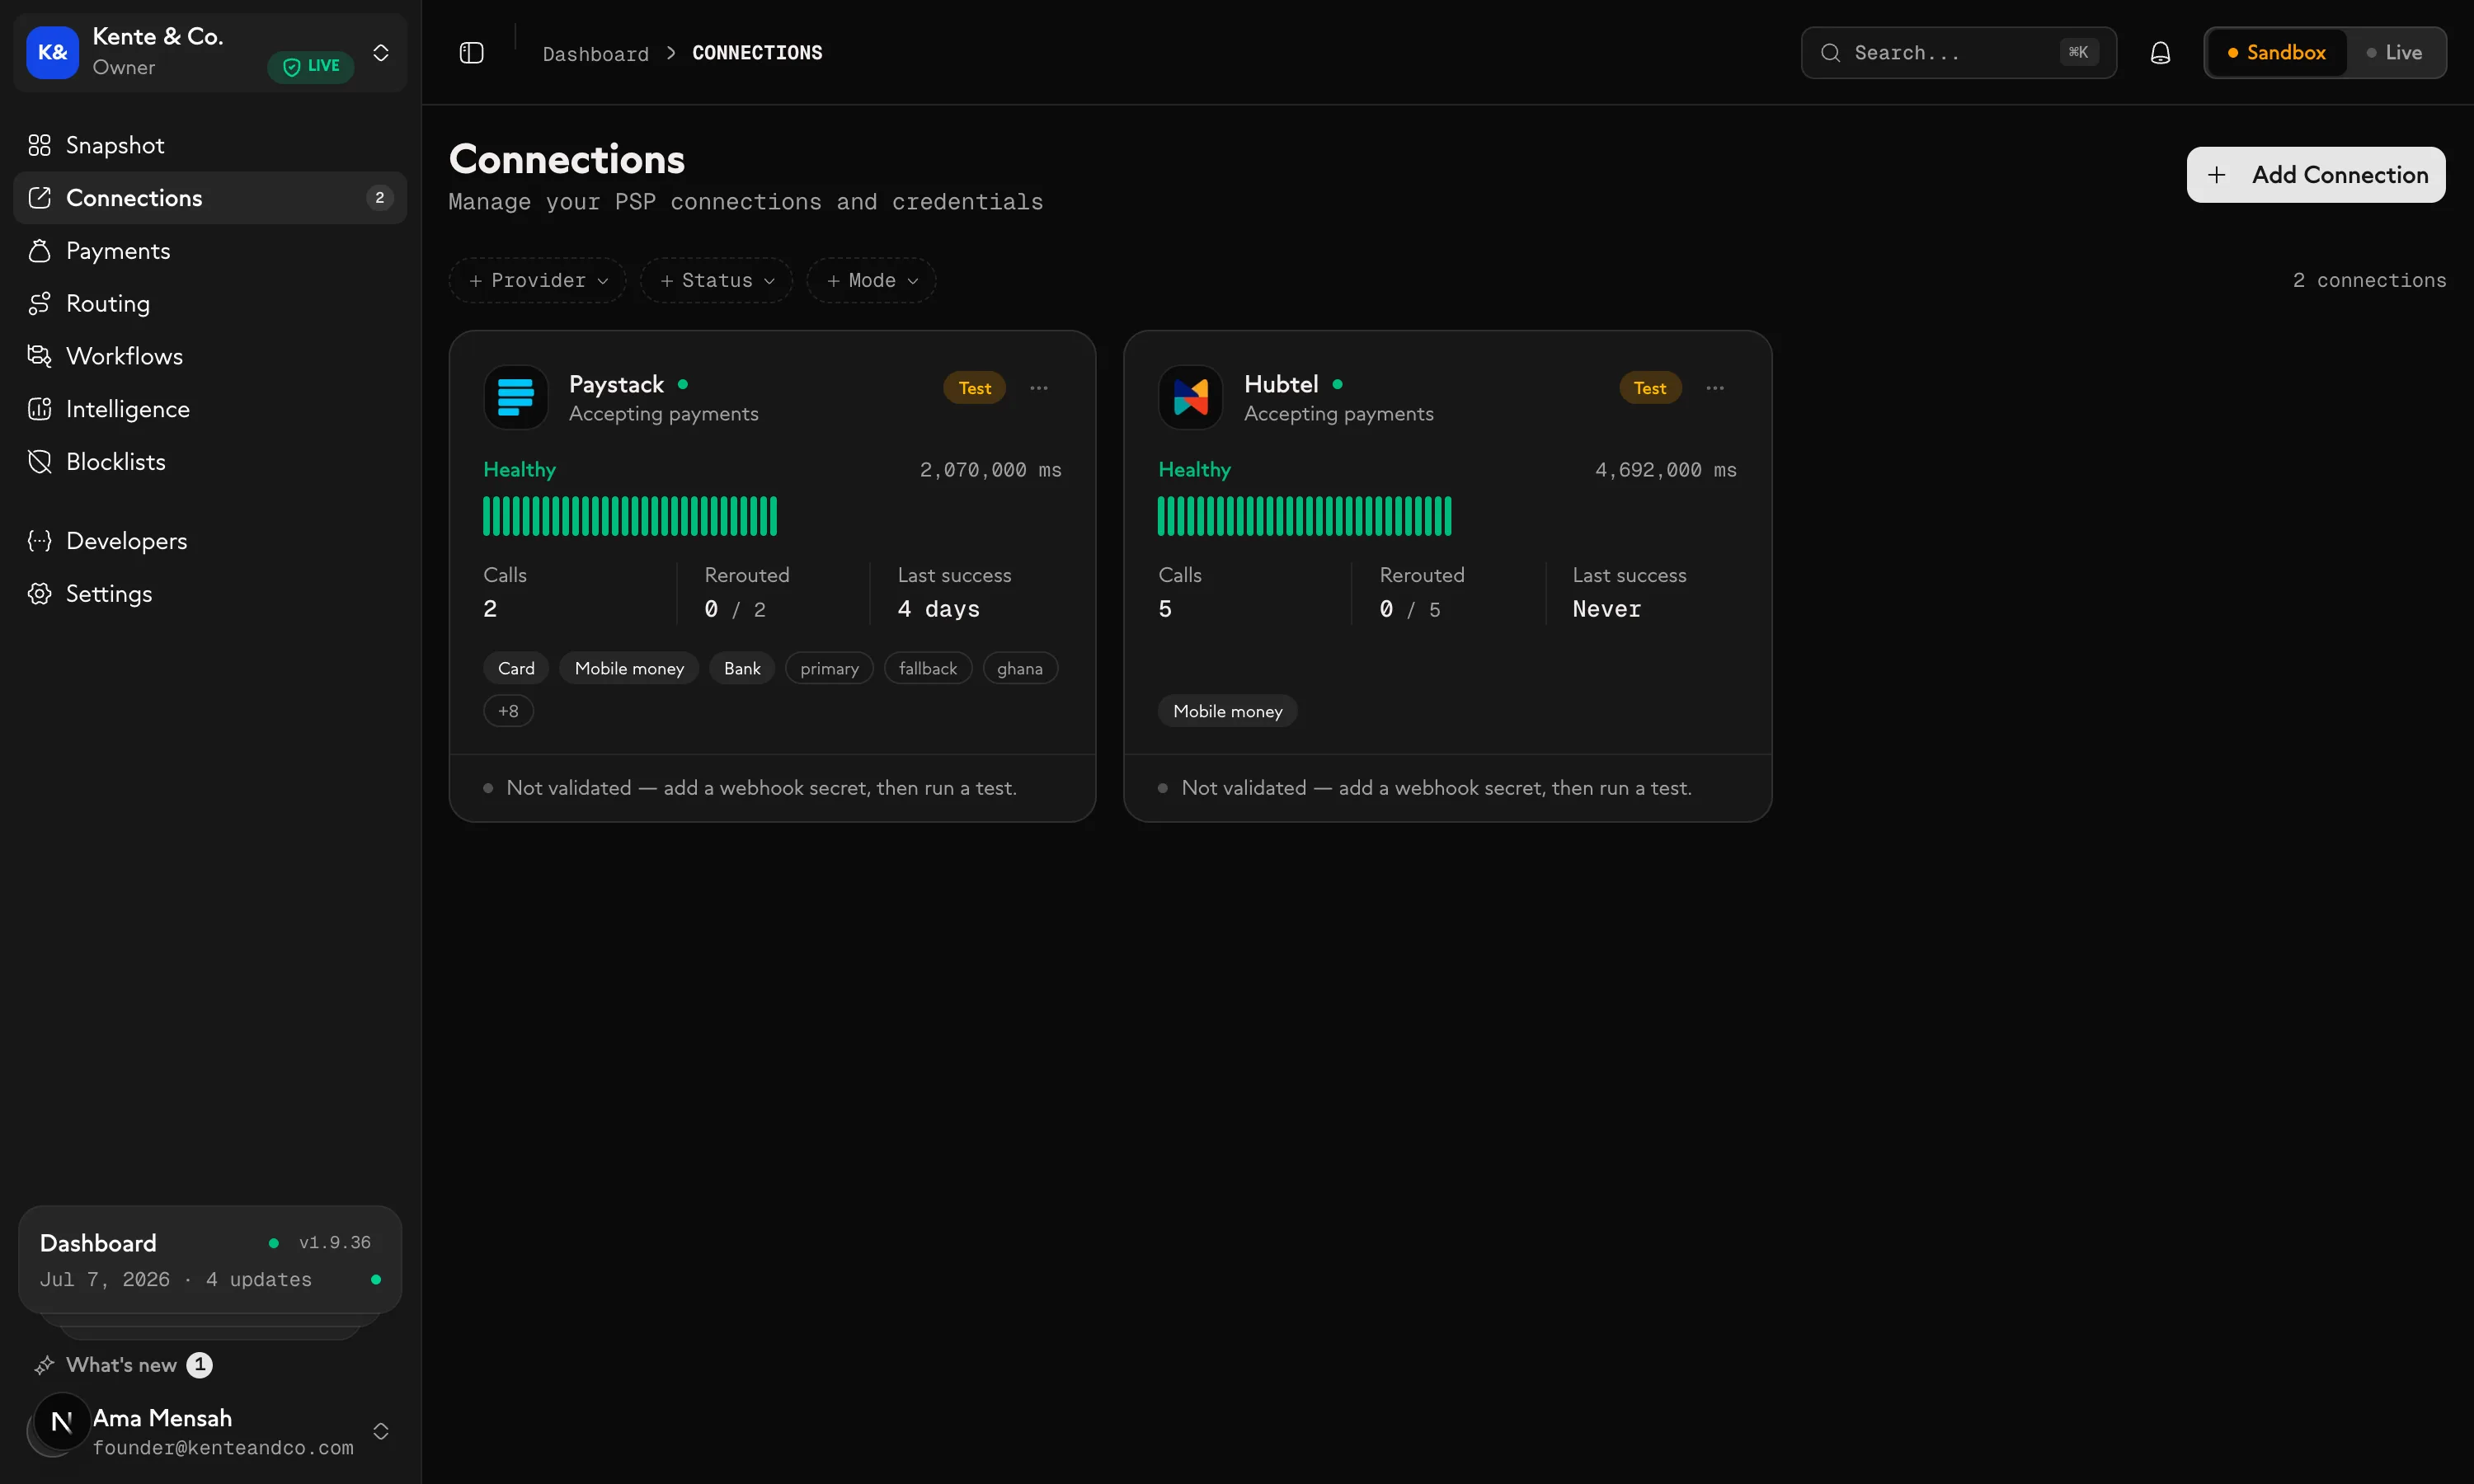Click the Hubtel health bar chart
This screenshot has width=2474, height=1484.
(x=1305, y=516)
